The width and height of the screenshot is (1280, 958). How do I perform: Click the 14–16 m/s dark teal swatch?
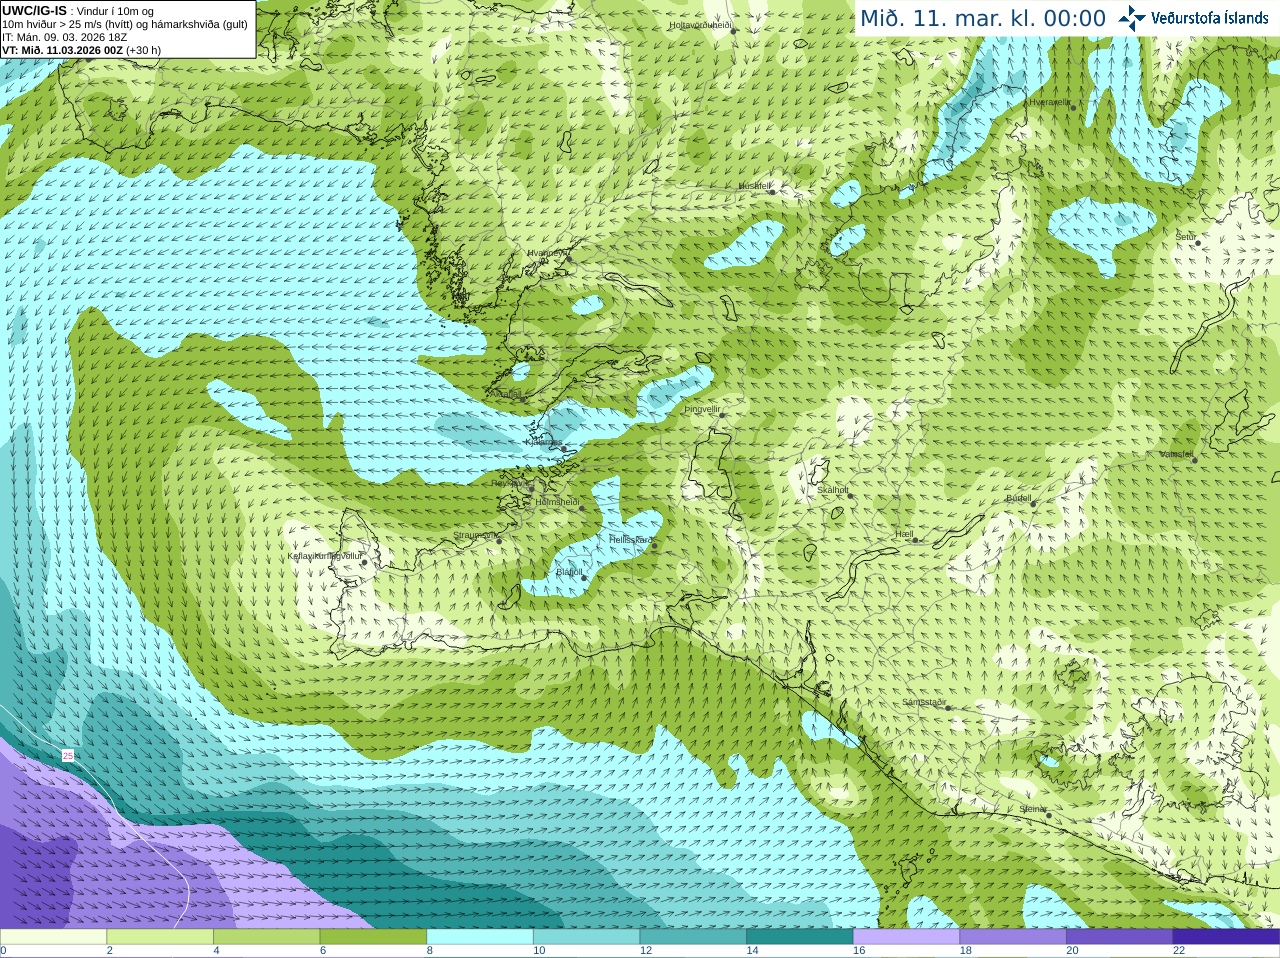pos(800,937)
